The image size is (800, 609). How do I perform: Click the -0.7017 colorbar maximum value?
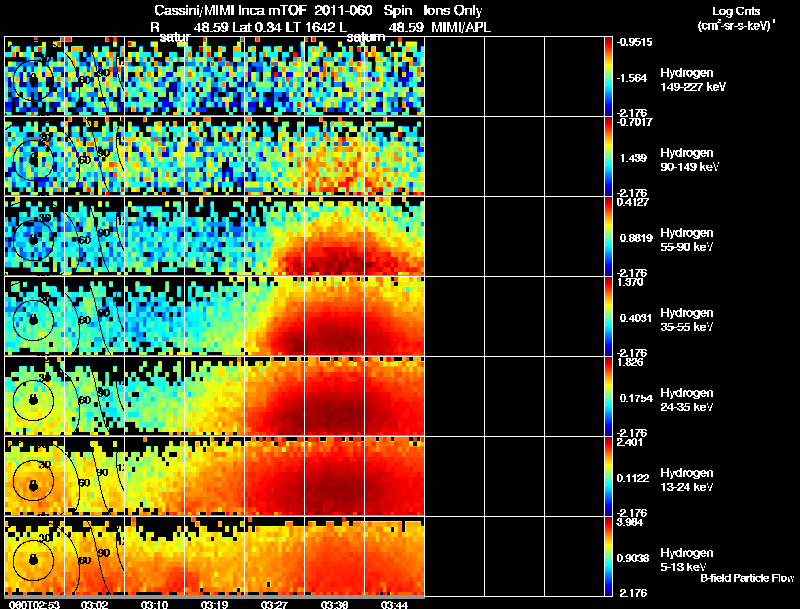[x=634, y=122]
